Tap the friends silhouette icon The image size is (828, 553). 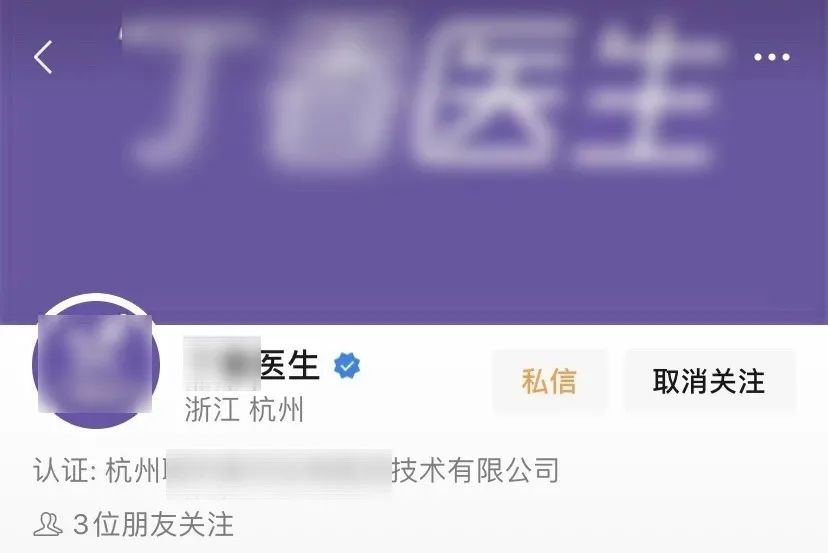pos(48,524)
